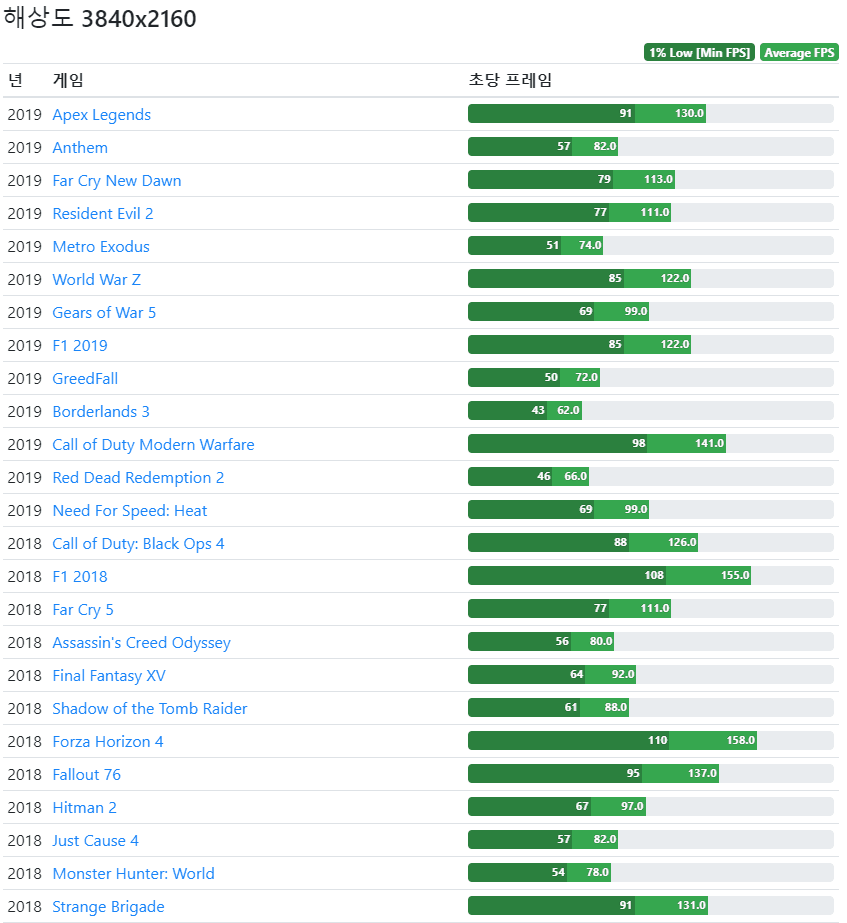Select Assassin's Creed Odyssey link
Screen dimensions: 847x923
(x=141, y=642)
